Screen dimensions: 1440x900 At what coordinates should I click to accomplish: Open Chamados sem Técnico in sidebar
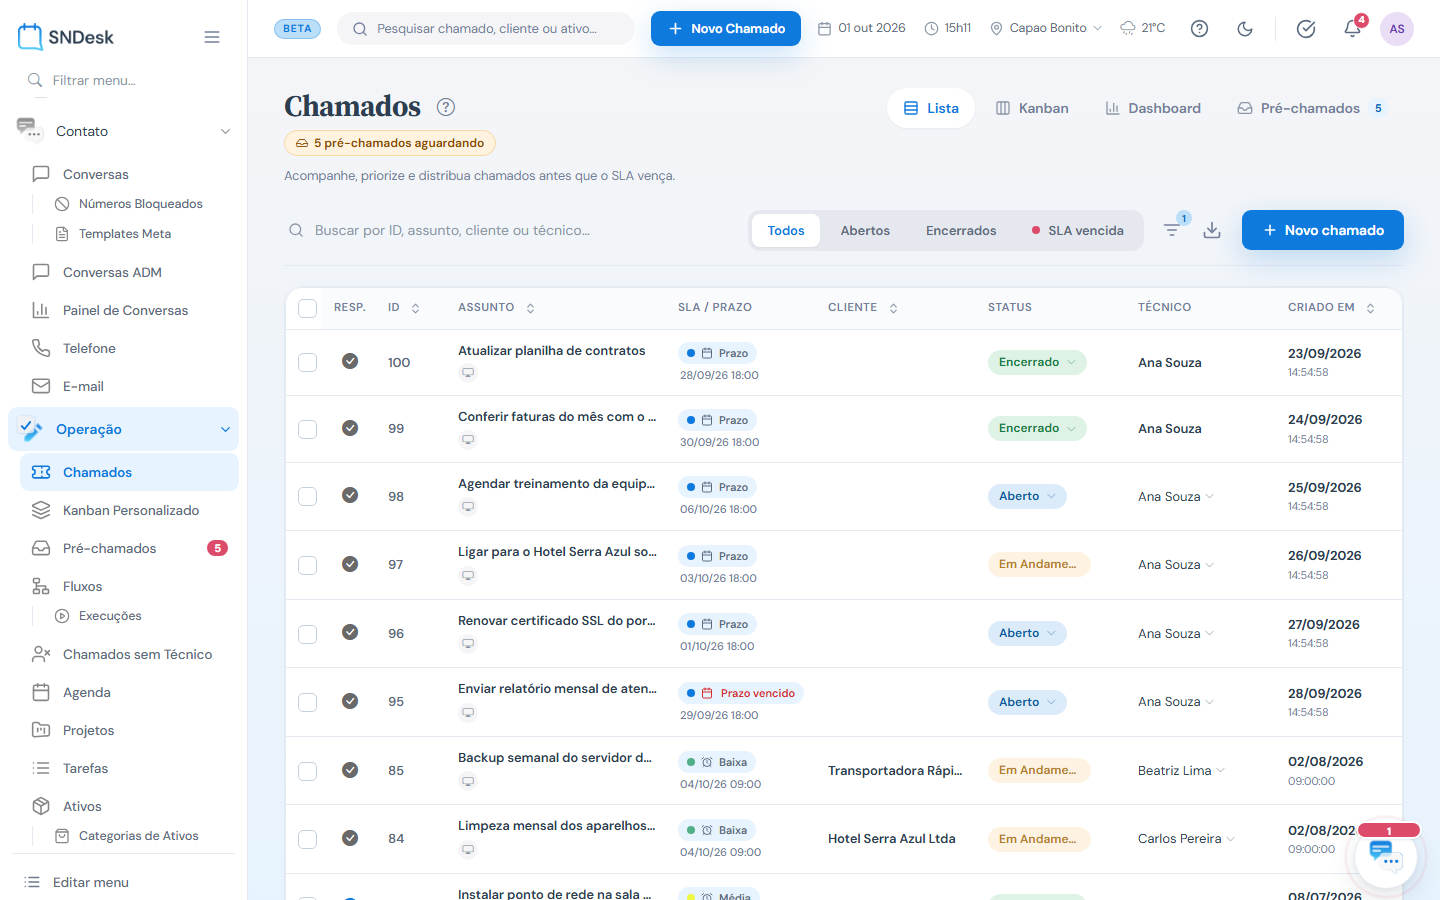pos(137,654)
